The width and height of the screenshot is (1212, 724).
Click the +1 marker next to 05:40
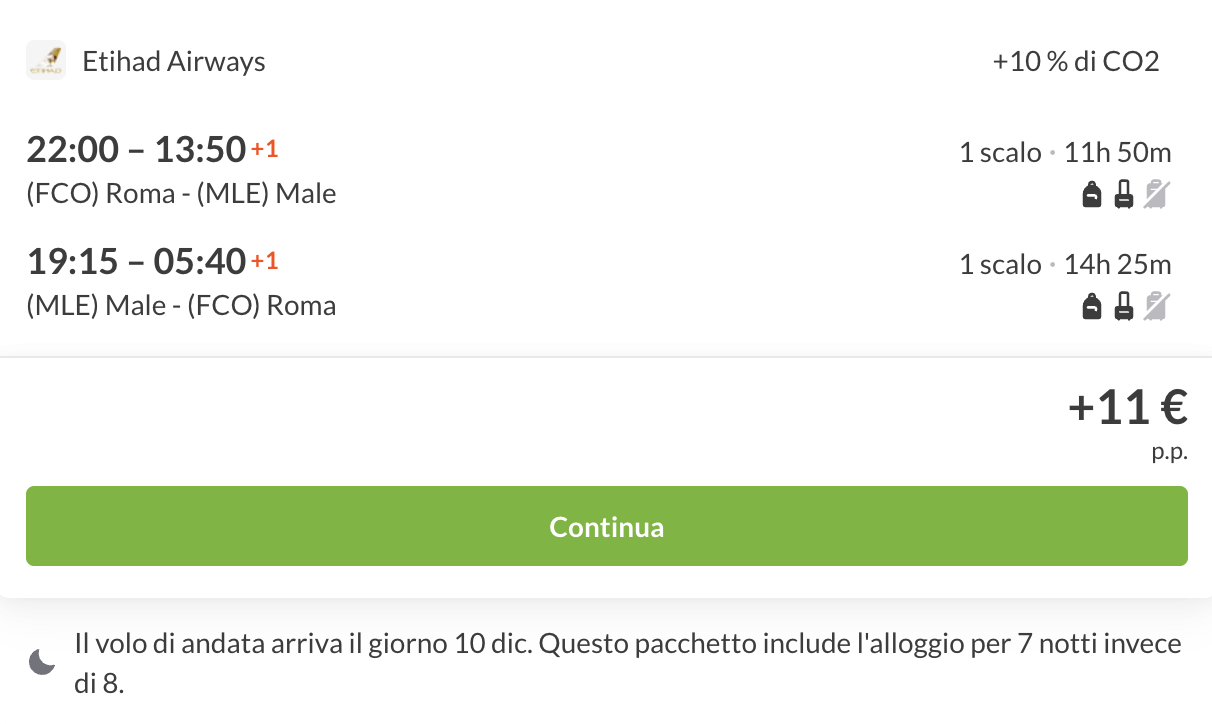(264, 262)
